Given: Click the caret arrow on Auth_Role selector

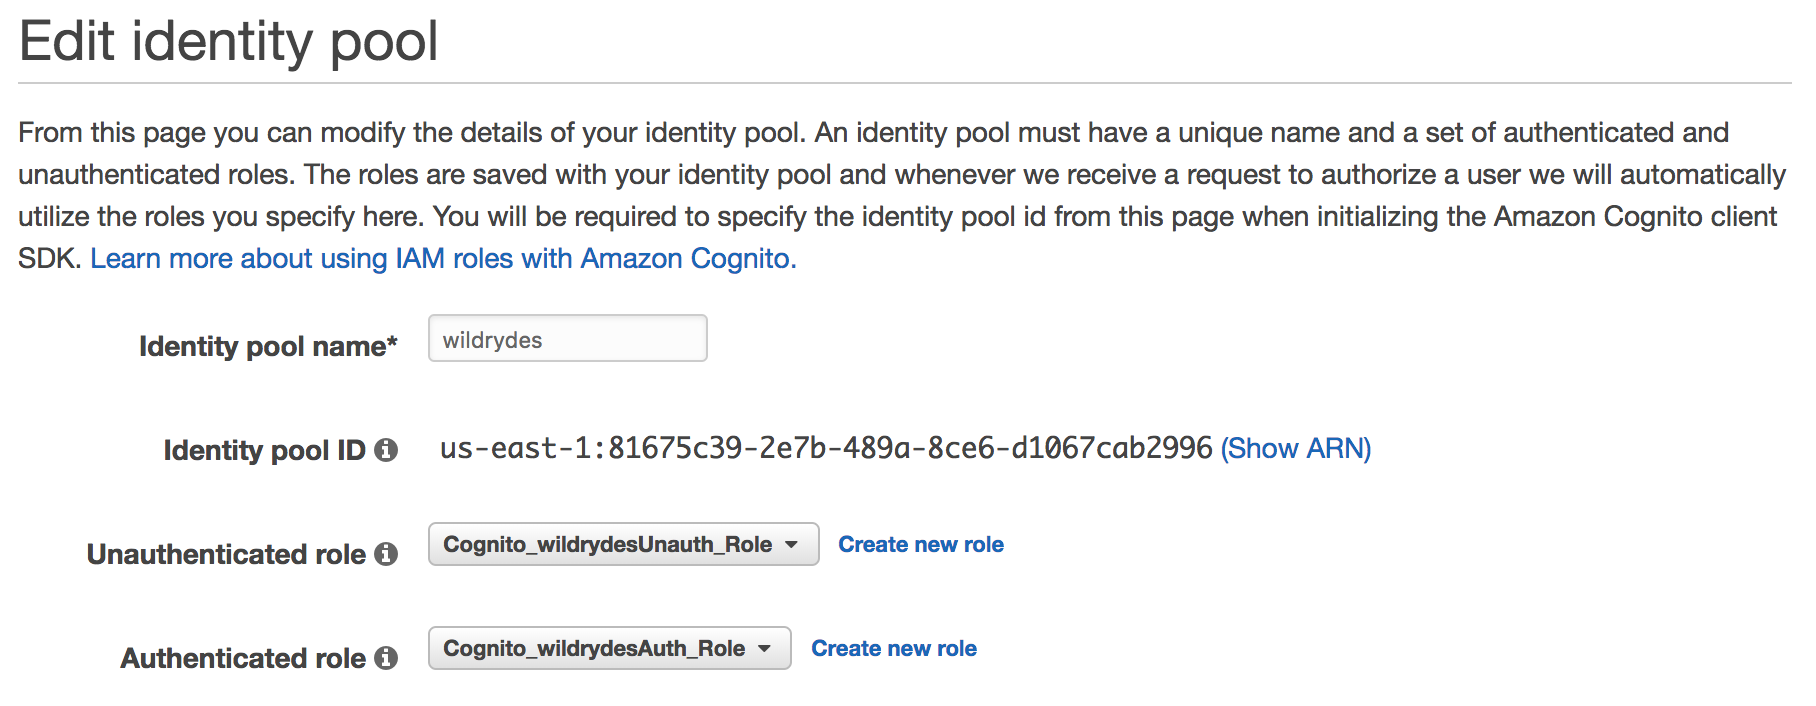Looking at the screenshot, I should click(764, 649).
